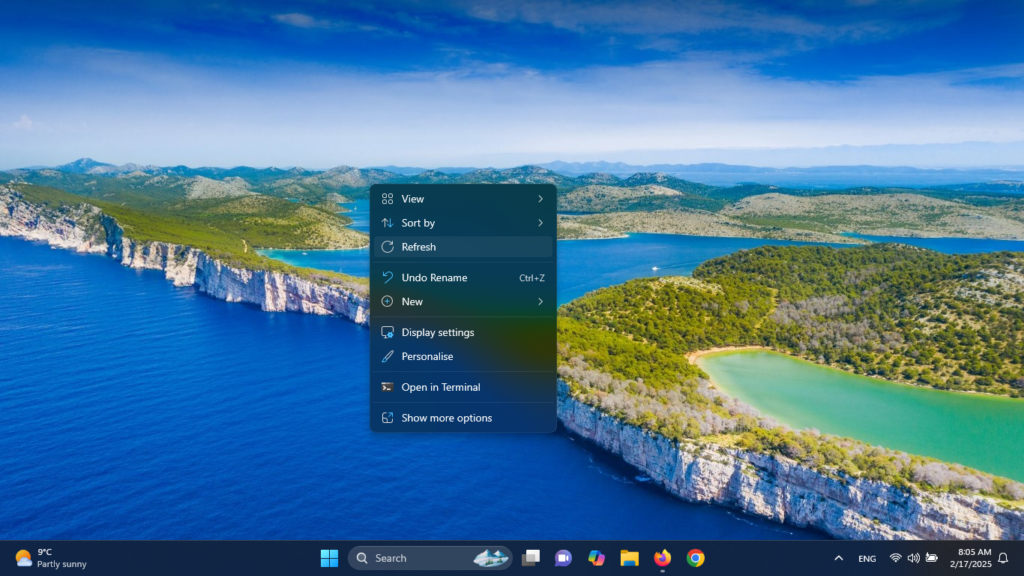Toggle Task View on the taskbar
This screenshot has height=576, width=1024.
(531, 558)
